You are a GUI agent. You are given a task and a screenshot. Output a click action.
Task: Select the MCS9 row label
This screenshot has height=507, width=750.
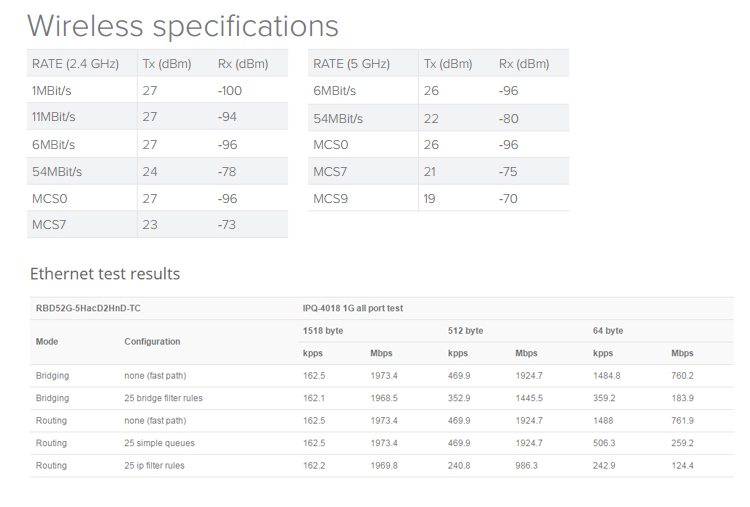pos(330,198)
